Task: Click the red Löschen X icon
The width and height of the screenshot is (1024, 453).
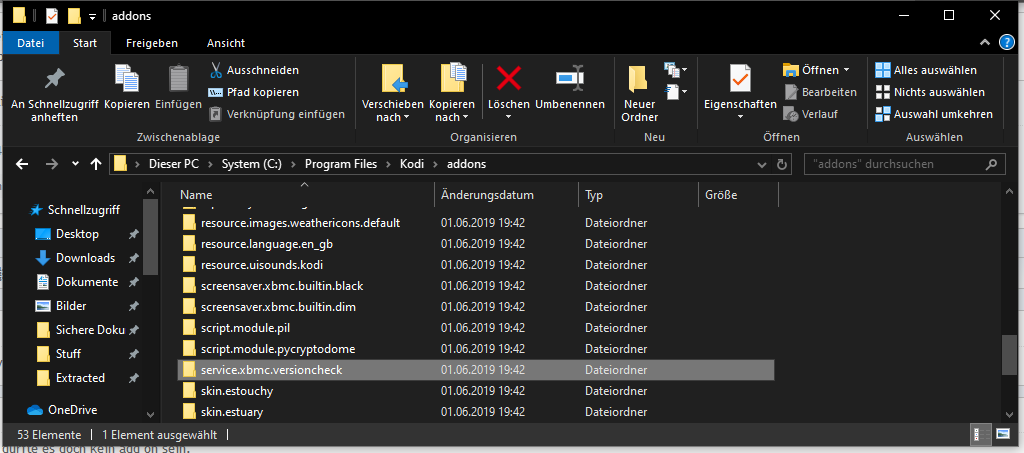Action: pos(509,78)
